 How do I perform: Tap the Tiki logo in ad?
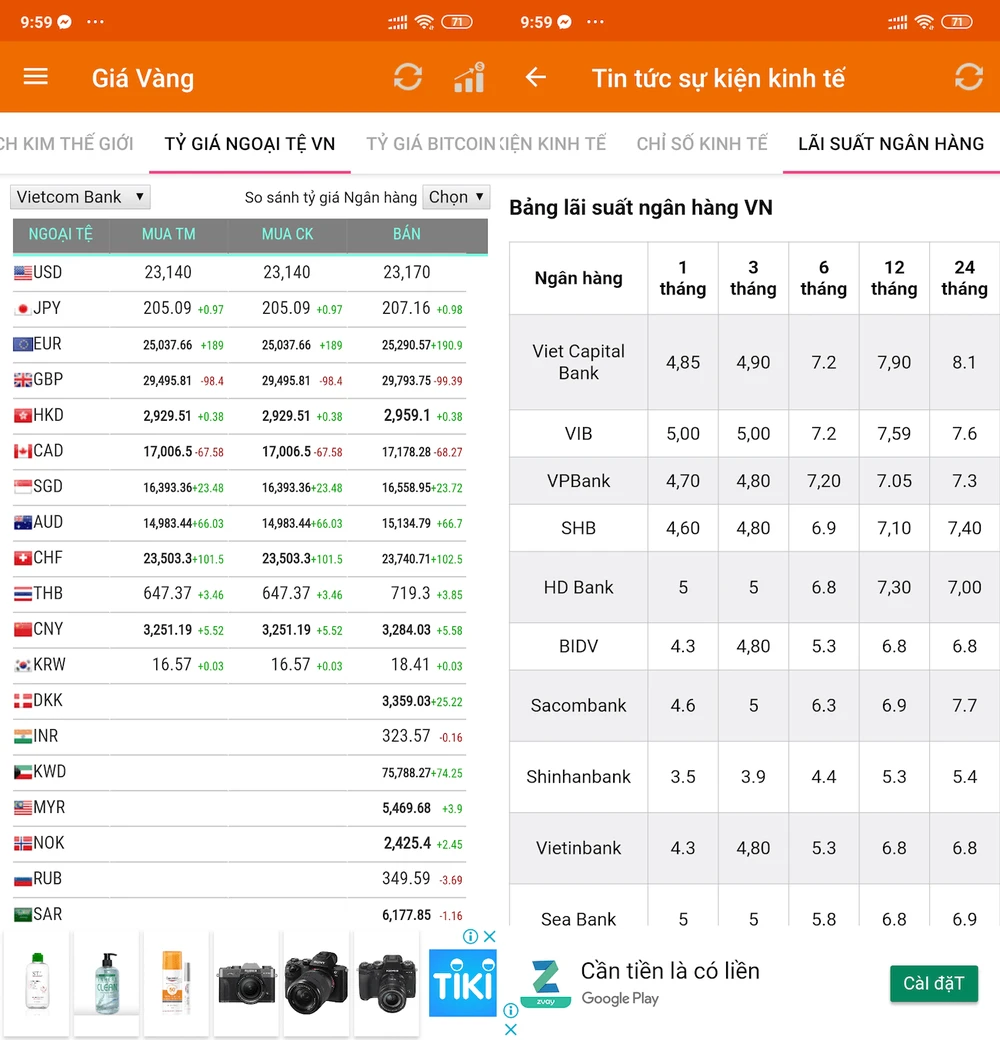(x=462, y=984)
